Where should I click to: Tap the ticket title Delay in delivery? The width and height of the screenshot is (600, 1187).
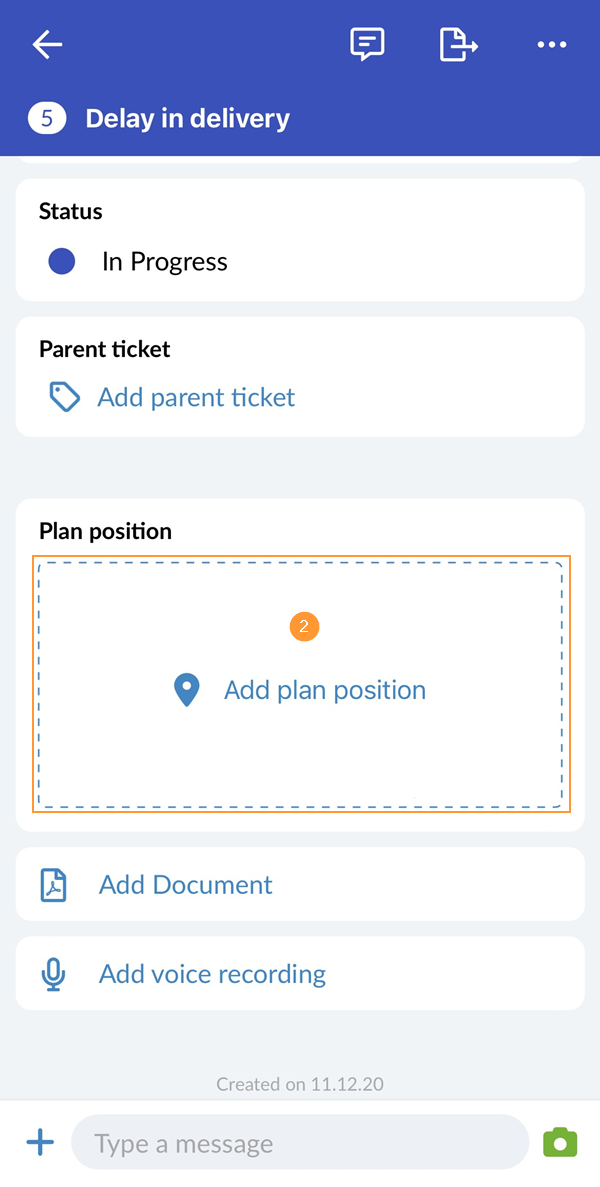point(186,118)
